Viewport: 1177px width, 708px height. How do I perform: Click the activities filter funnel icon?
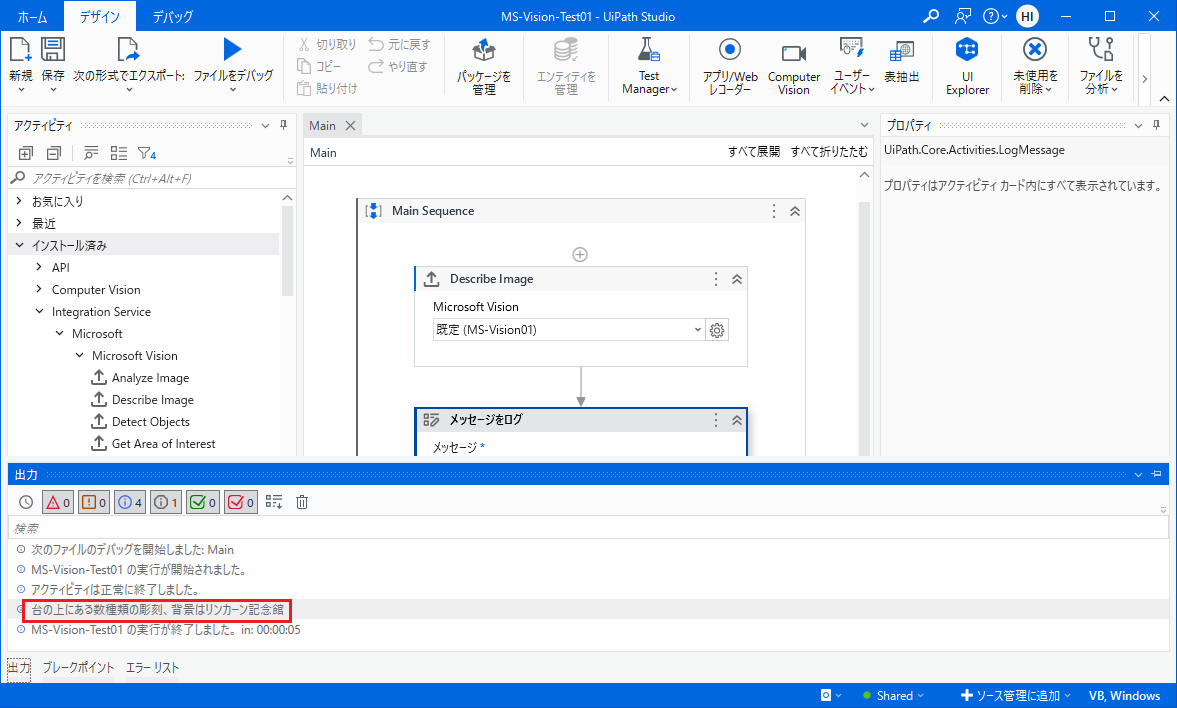click(x=146, y=153)
